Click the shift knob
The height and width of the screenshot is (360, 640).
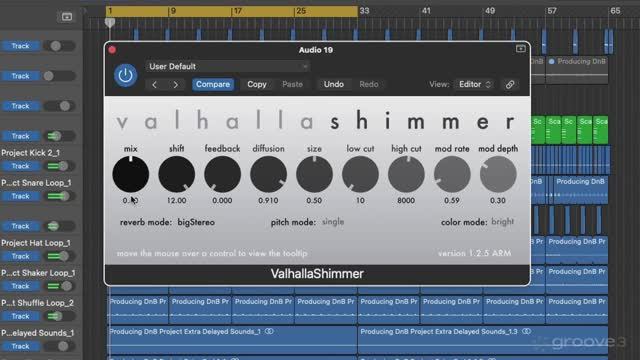(x=176, y=174)
